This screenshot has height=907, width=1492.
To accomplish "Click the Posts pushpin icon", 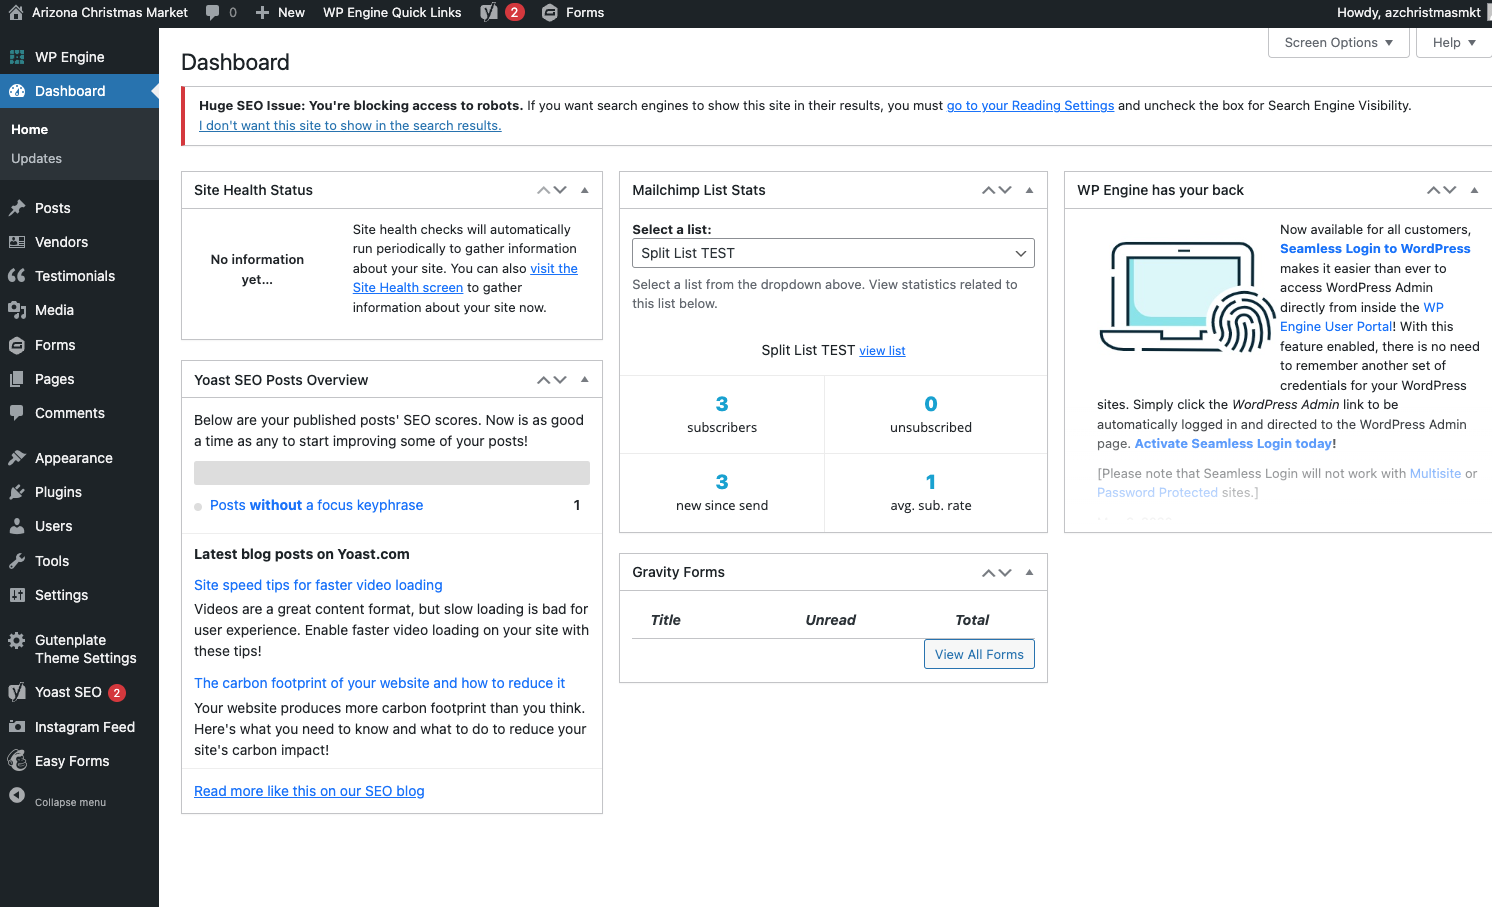I will click(17, 208).
